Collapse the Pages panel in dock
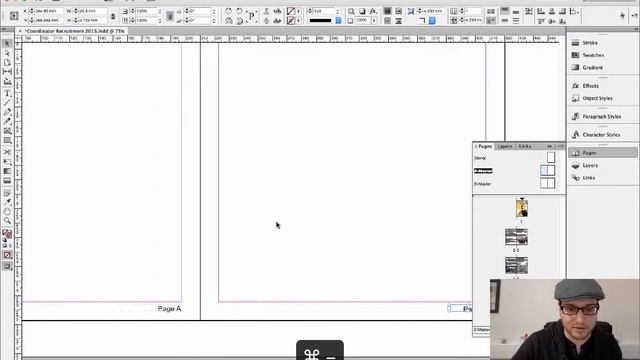Viewport: 640px width, 360px height. coord(603,153)
